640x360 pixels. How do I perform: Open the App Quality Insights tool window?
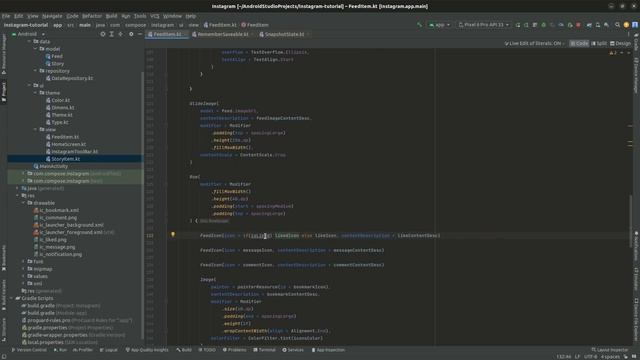[147, 350]
